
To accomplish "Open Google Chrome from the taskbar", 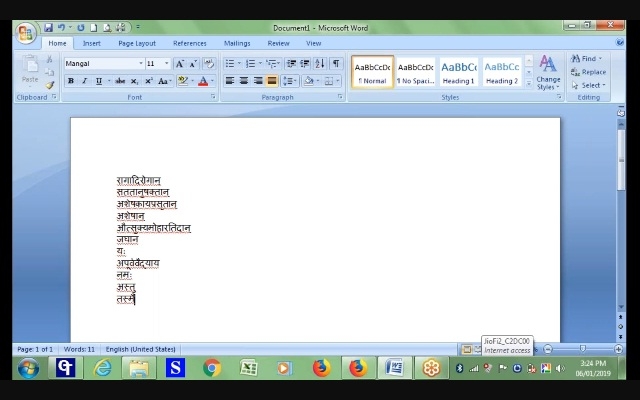I will coord(212,368).
